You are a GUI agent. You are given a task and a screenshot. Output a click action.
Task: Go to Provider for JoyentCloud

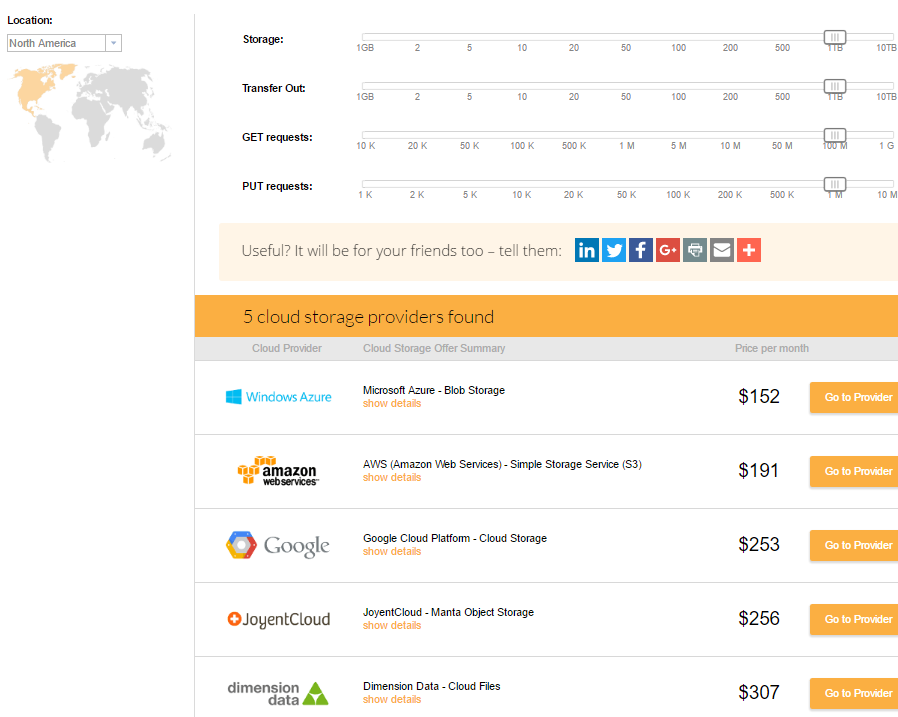[854, 620]
